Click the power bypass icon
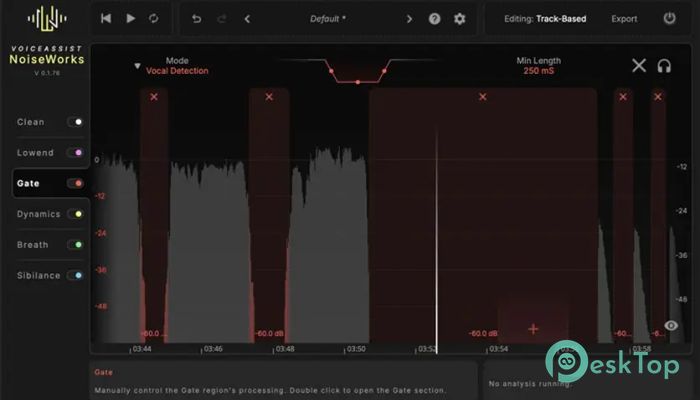 pos(669,18)
